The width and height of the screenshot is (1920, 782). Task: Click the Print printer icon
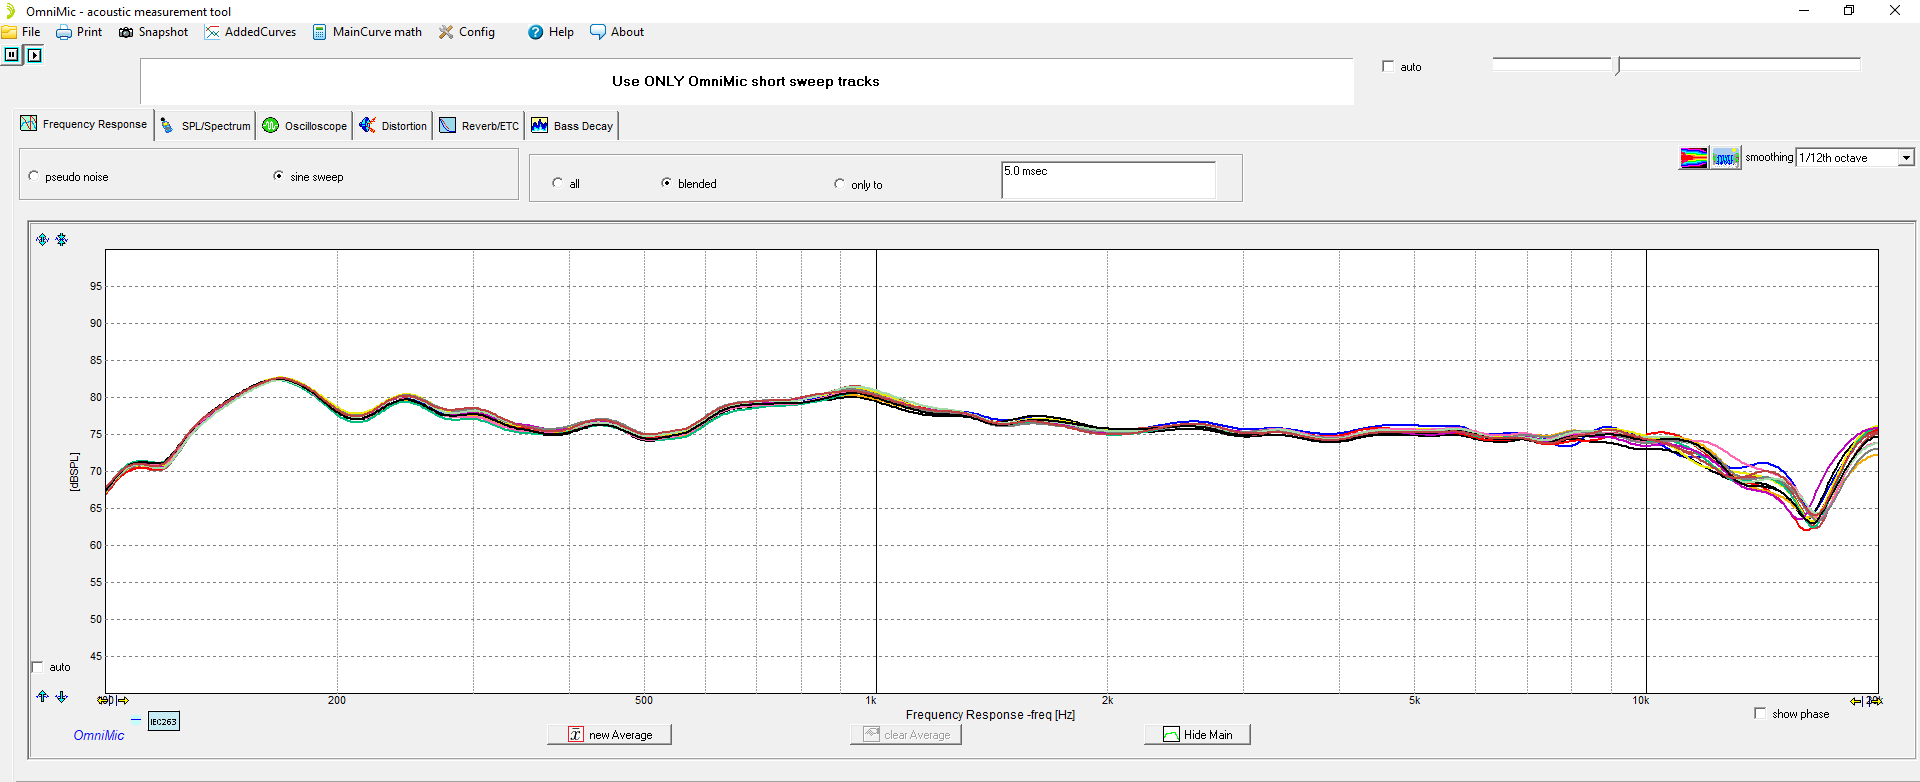coord(64,32)
